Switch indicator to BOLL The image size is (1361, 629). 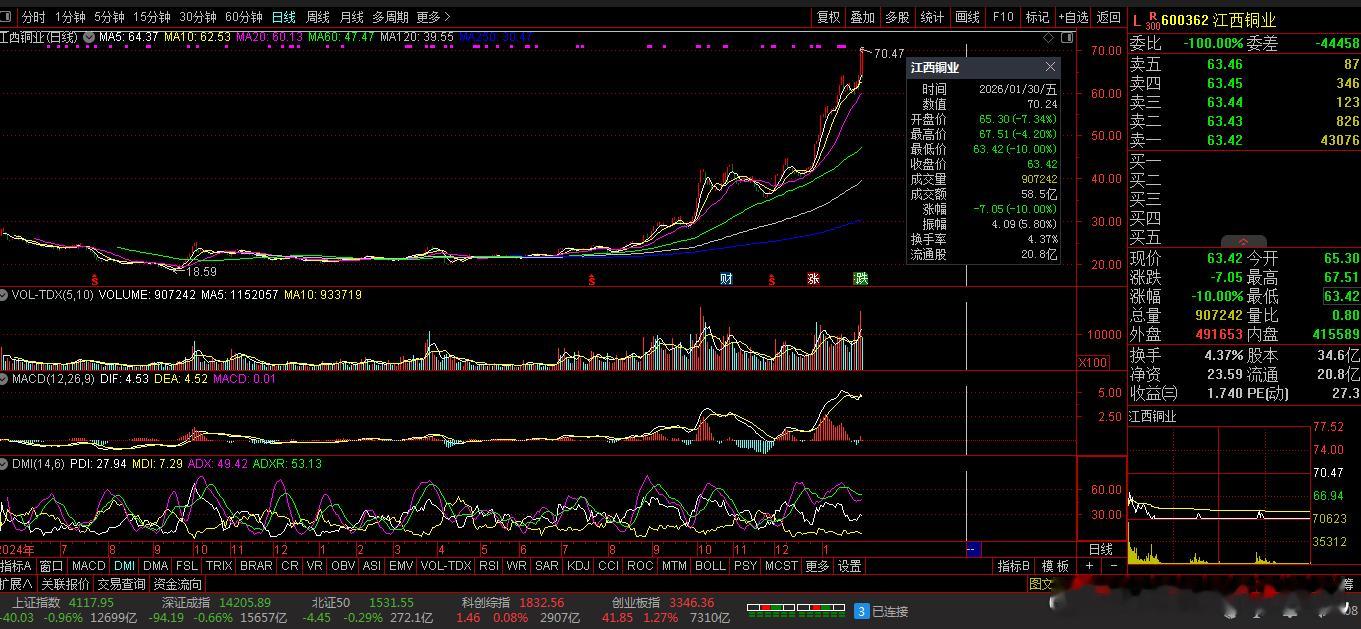(710, 566)
